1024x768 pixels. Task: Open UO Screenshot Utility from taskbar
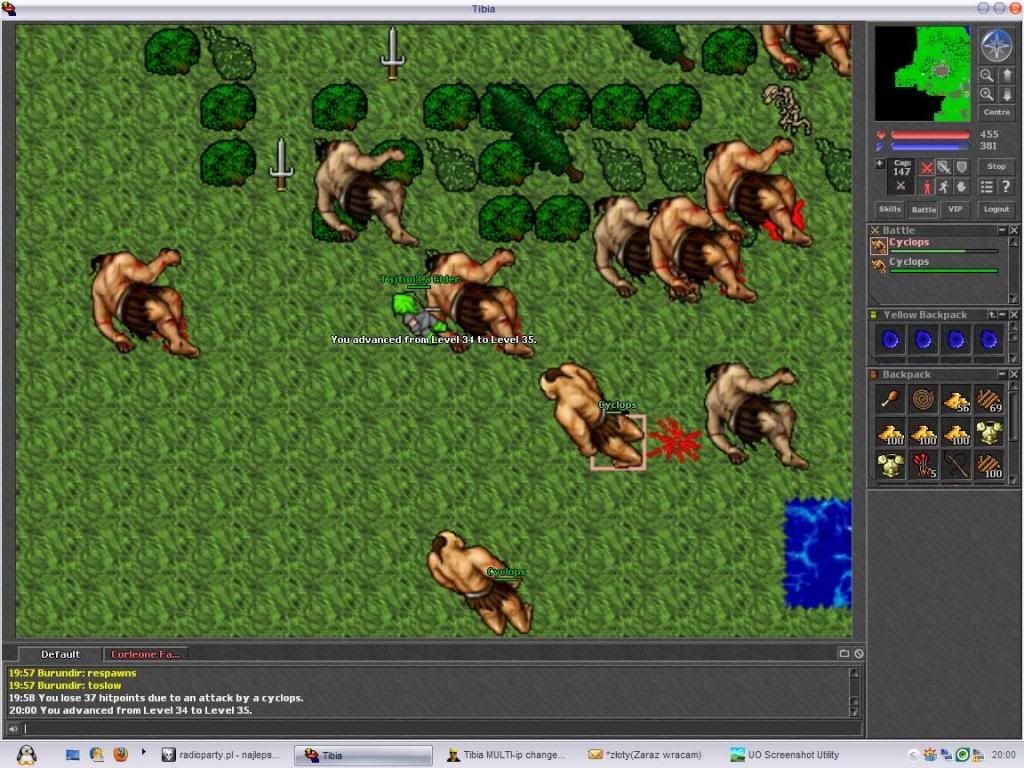tap(784, 755)
